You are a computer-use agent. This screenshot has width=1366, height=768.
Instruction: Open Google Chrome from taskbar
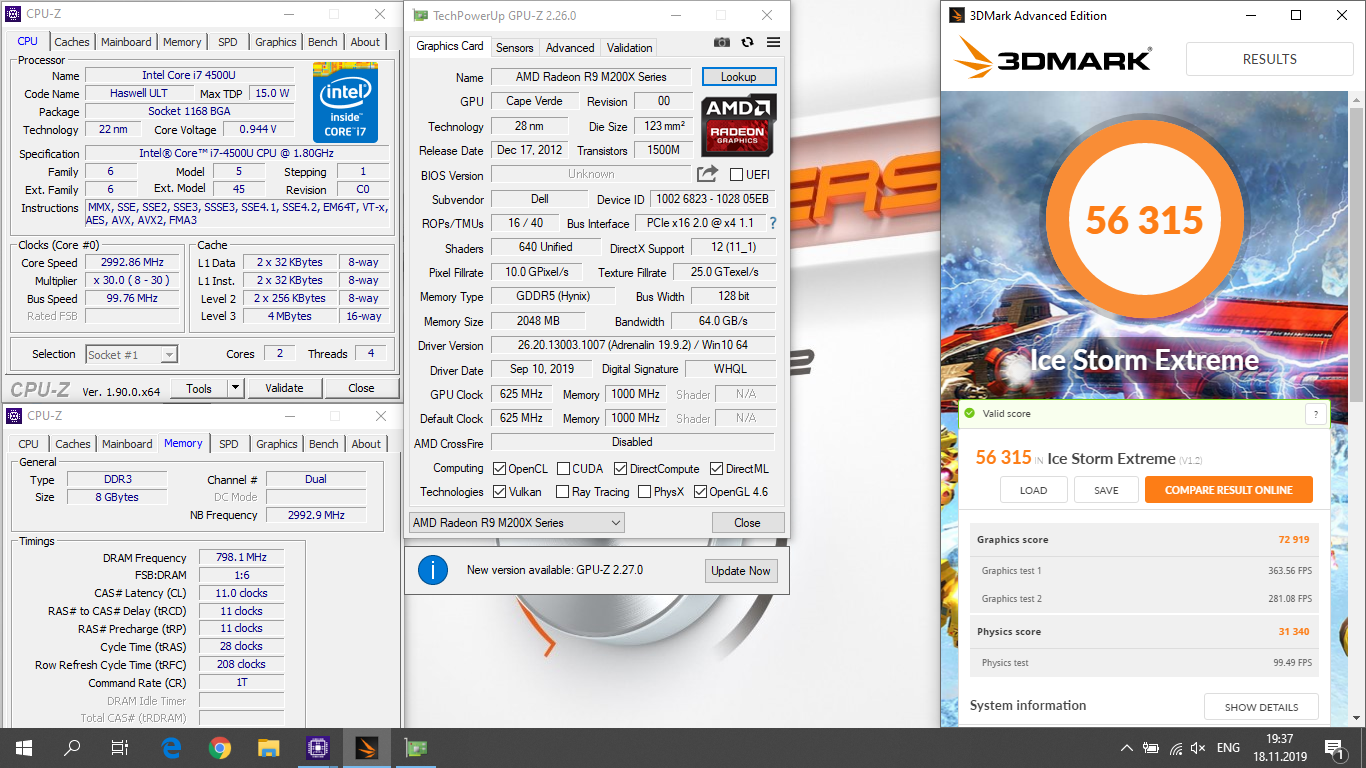[220, 748]
